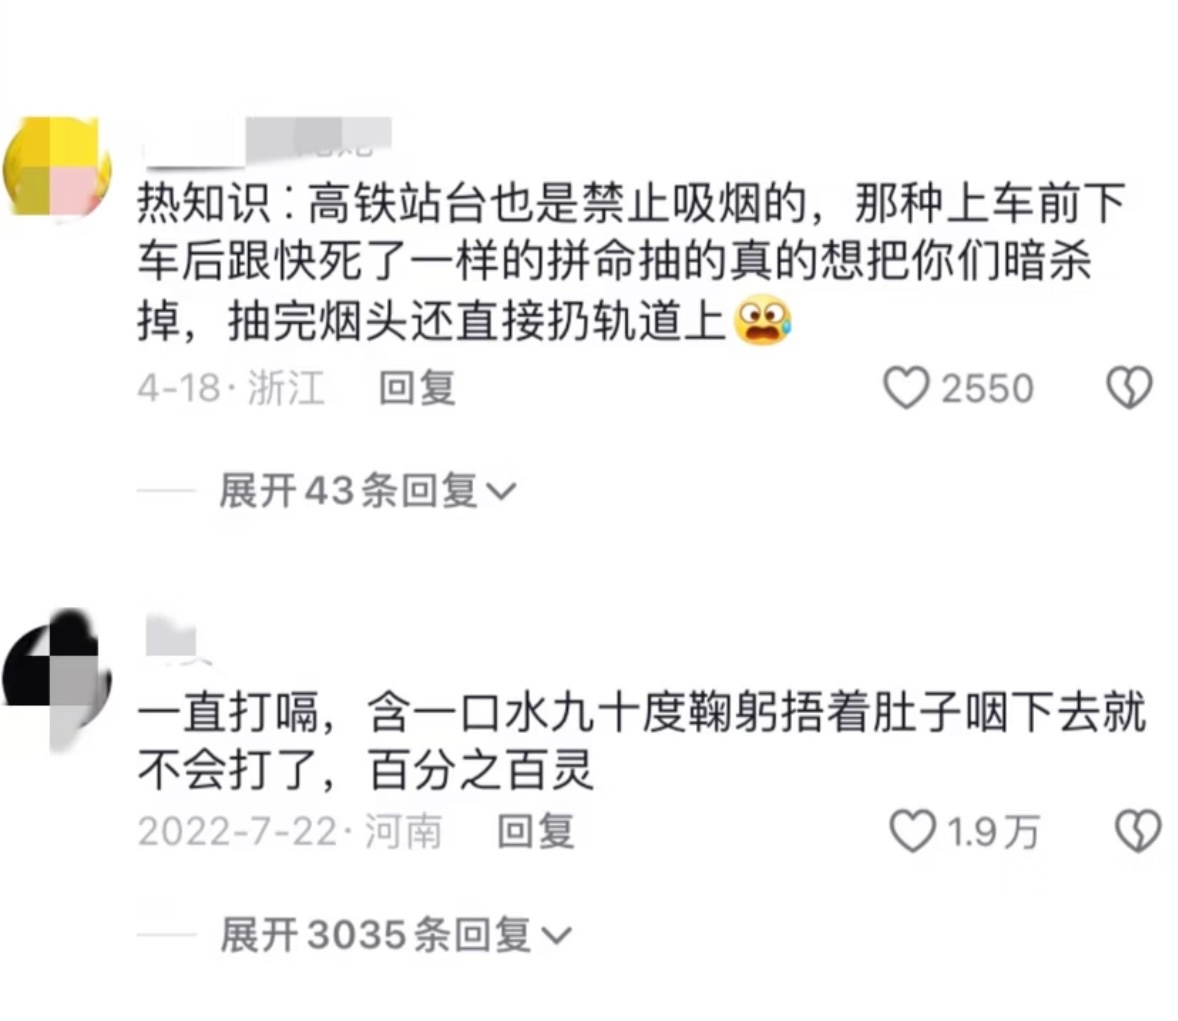
Task: Open the black and gray avatar profile
Action: [x=57, y=678]
